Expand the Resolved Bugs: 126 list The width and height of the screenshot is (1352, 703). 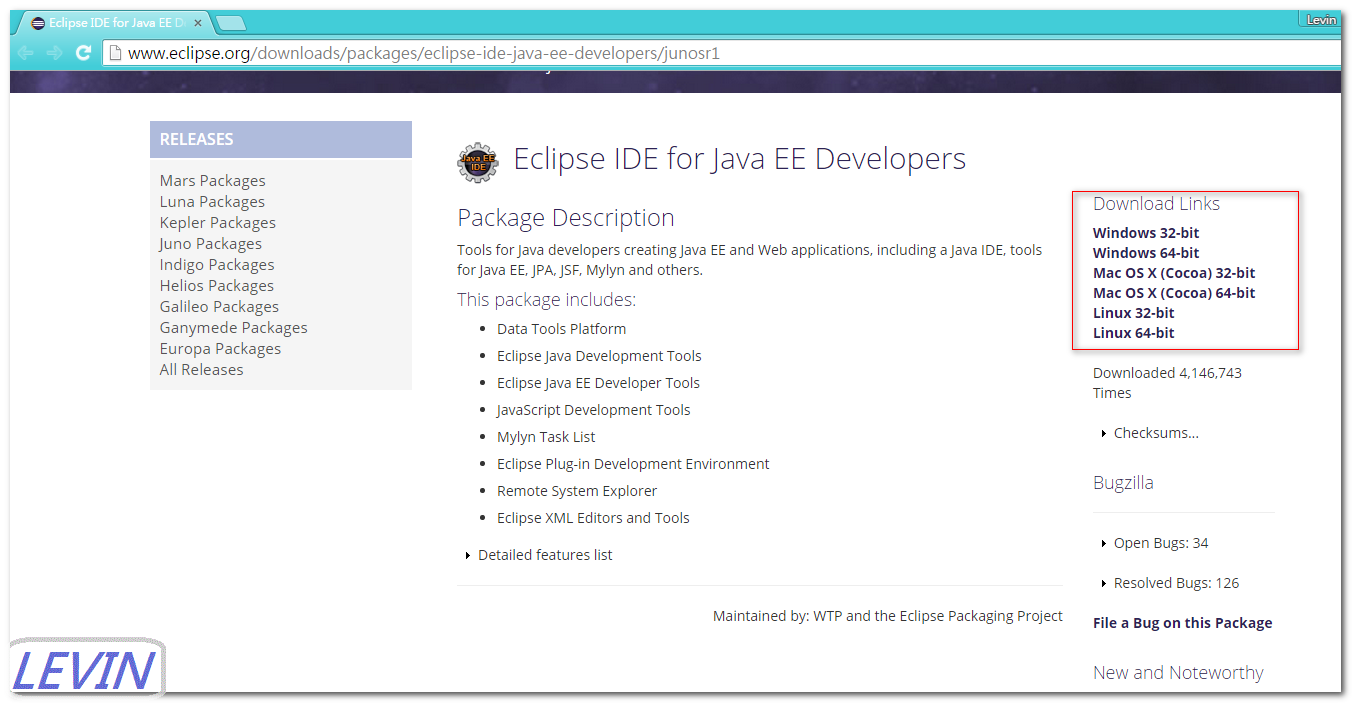pyautogui.click(x=1170, y=583)
